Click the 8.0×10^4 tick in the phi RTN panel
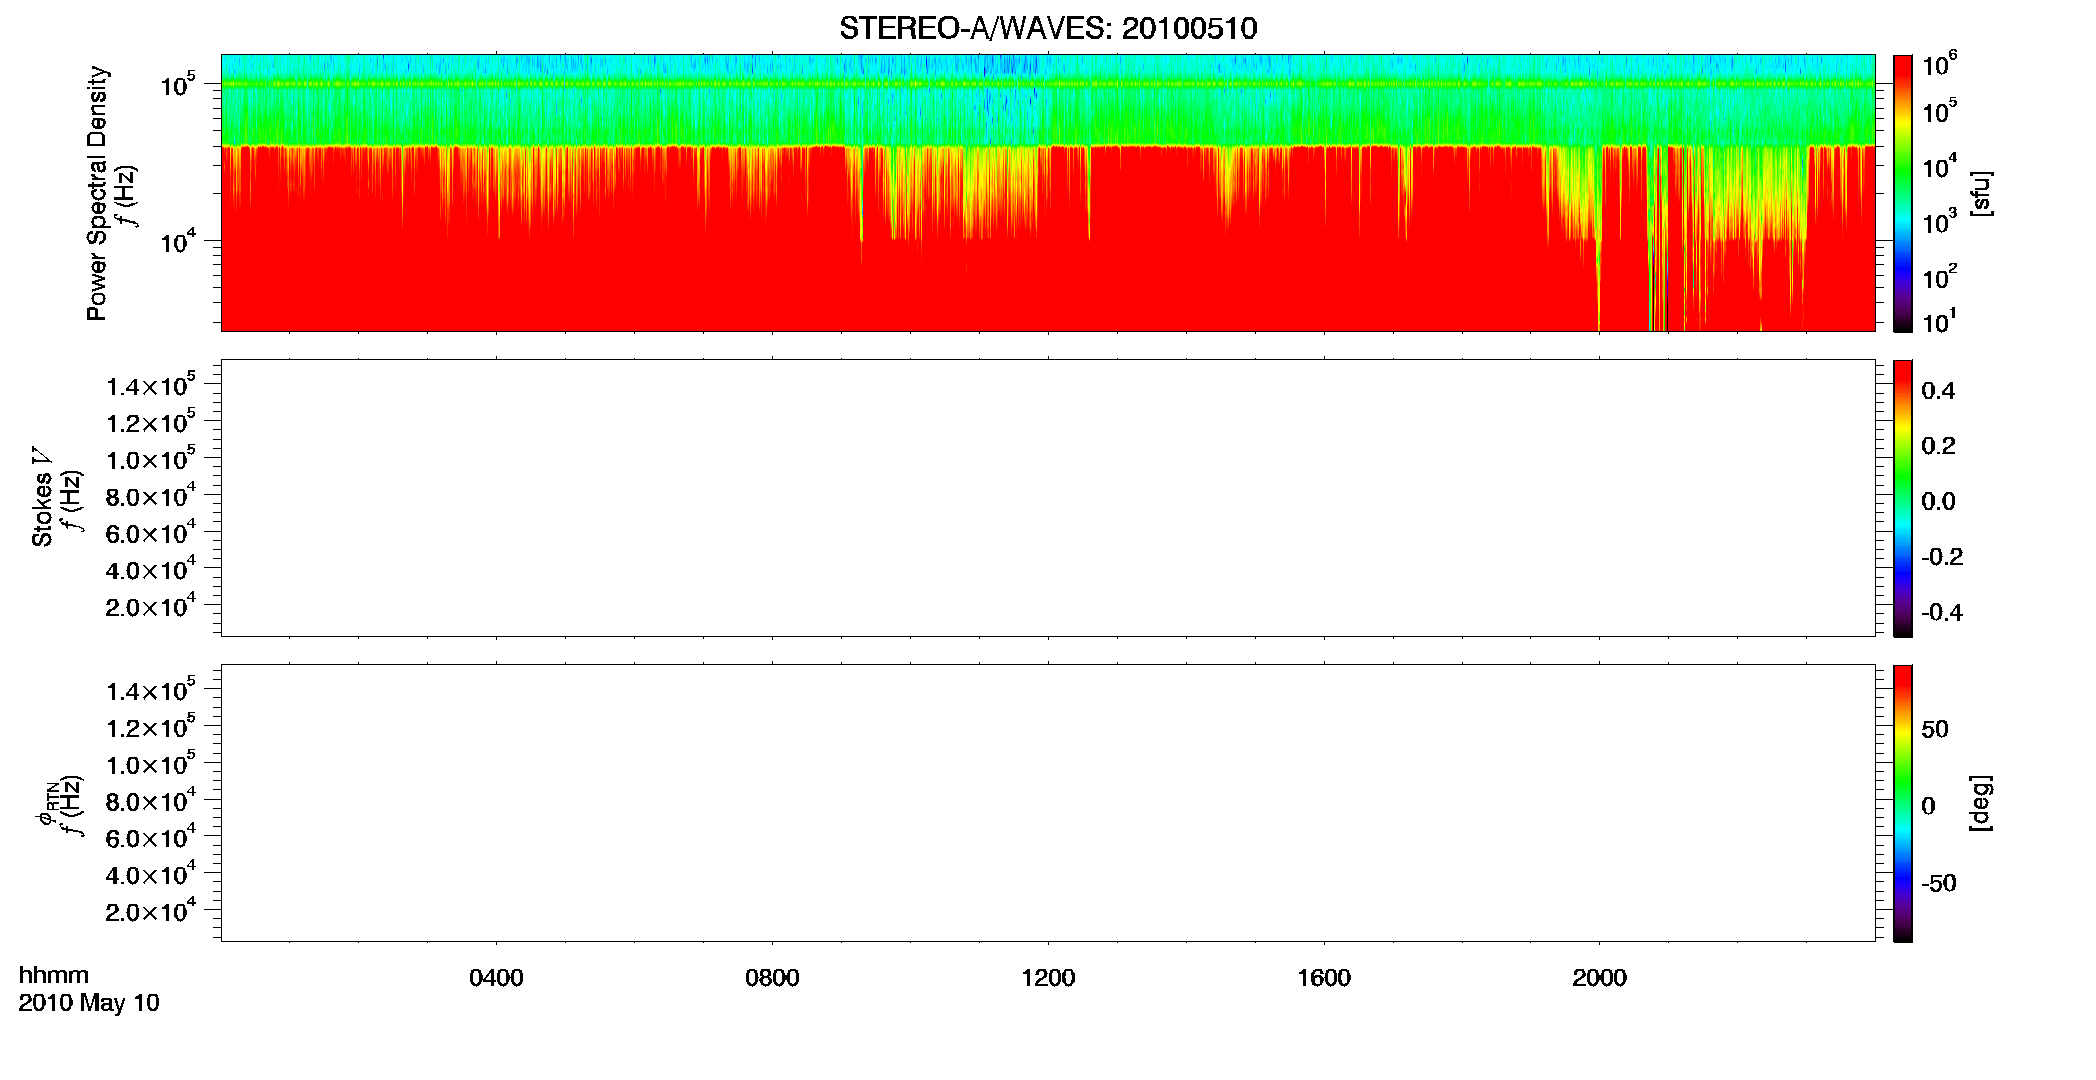This screenshot has width=2096, height=1080. tap(150, 801)
